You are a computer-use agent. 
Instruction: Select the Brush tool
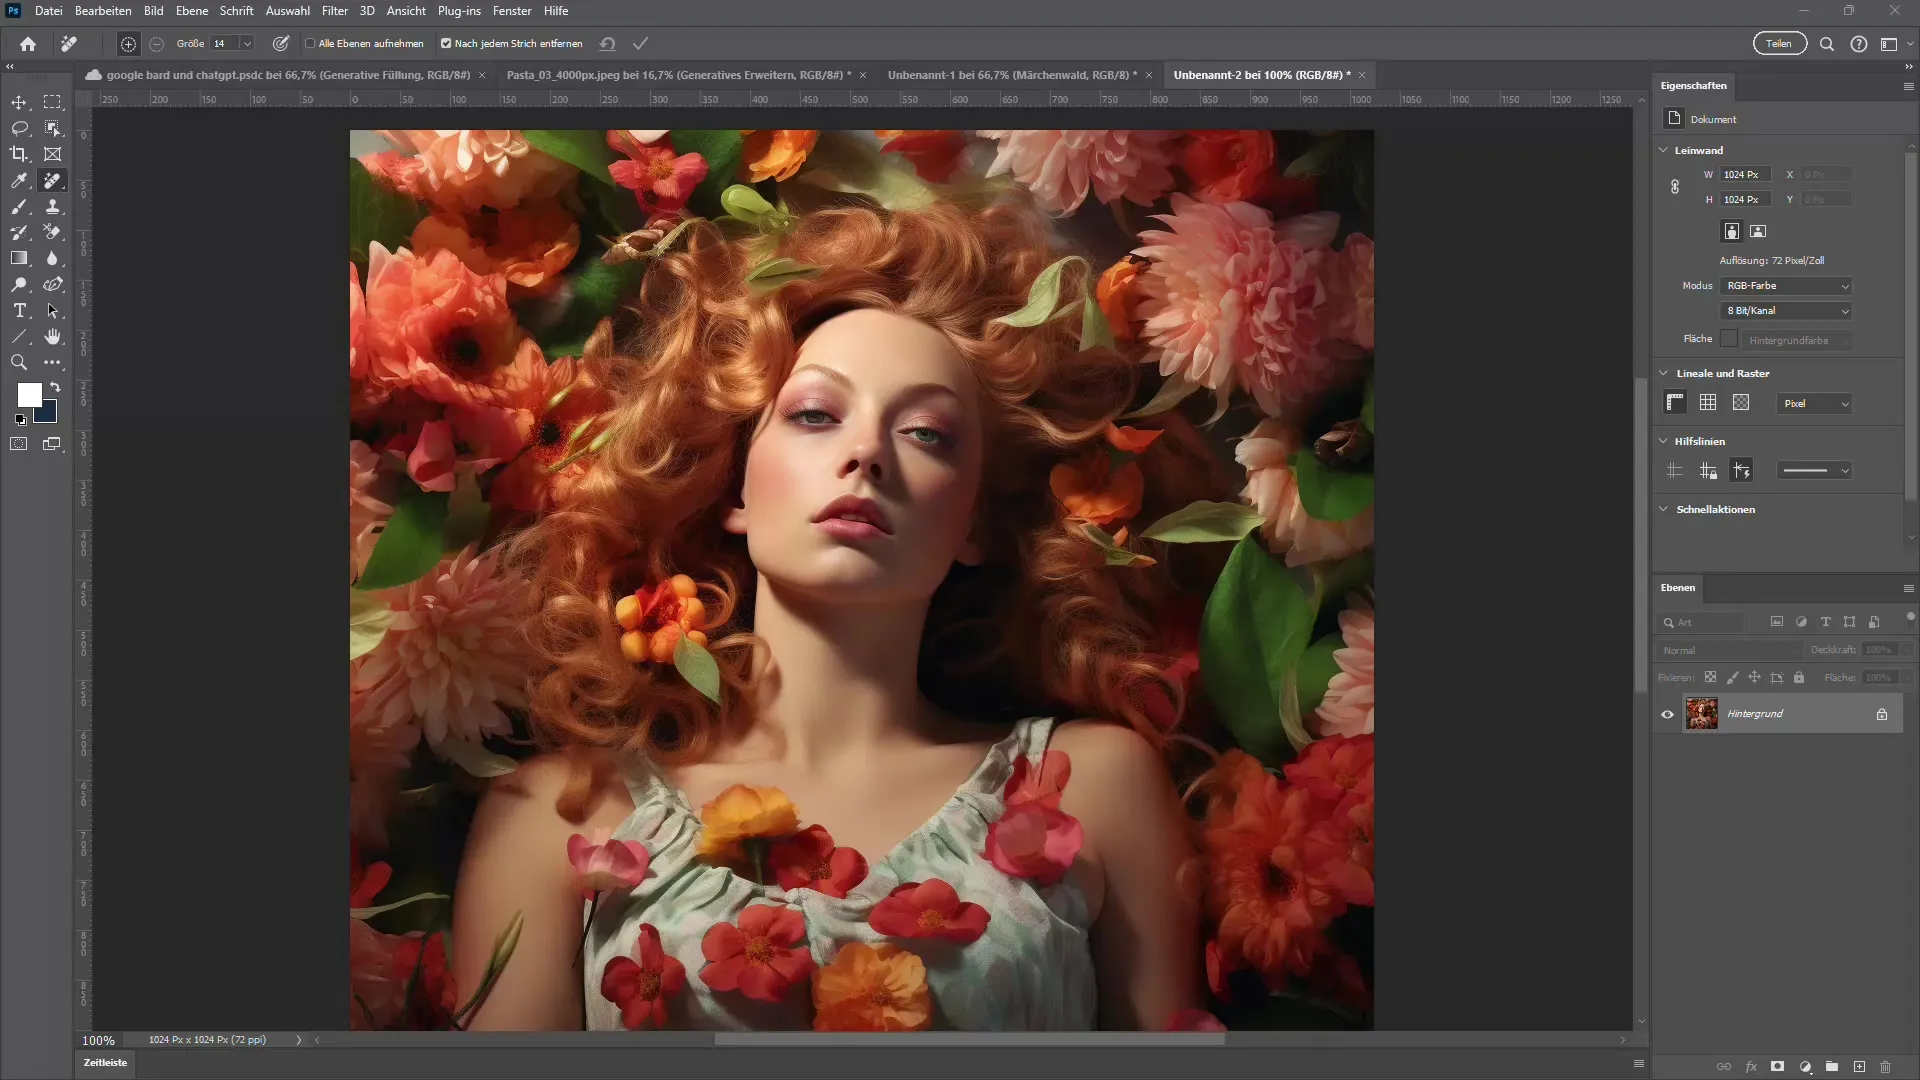[x=19, y=206]
